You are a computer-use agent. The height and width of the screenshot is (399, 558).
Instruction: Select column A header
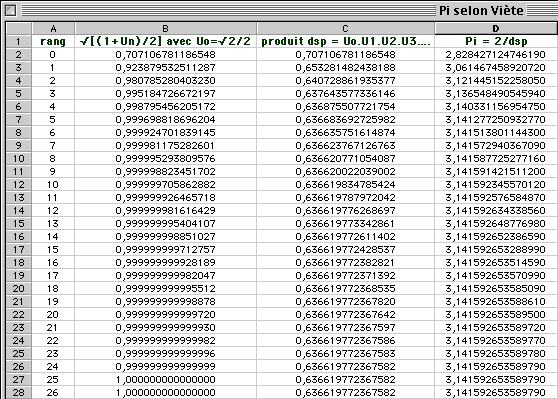(53, 28)
